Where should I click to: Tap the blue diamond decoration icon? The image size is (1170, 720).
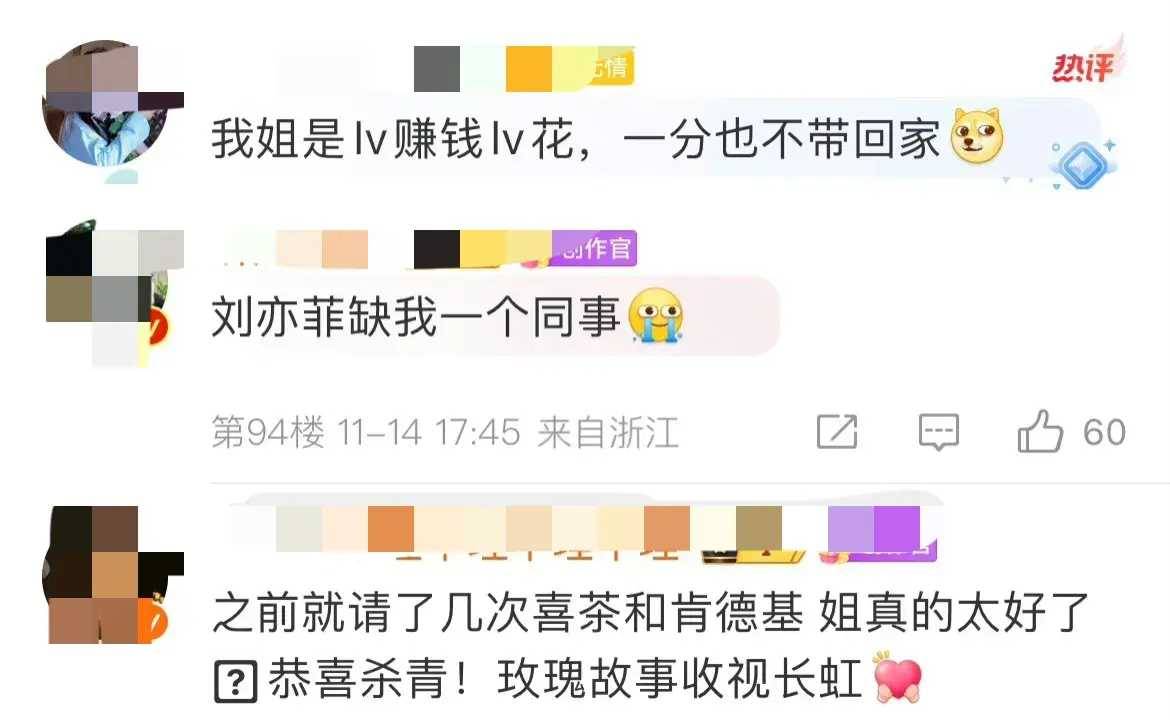[1083, 164]
